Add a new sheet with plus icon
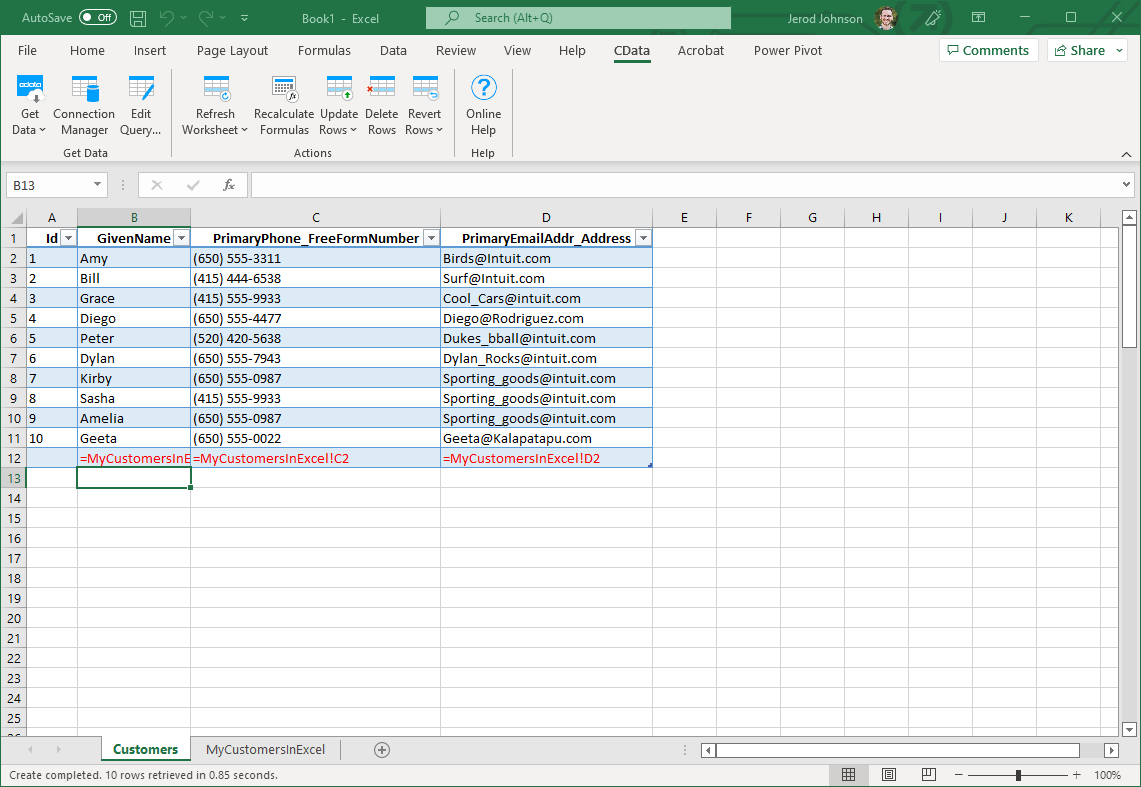The image size is (1141, 787). (x=381, y=750)
